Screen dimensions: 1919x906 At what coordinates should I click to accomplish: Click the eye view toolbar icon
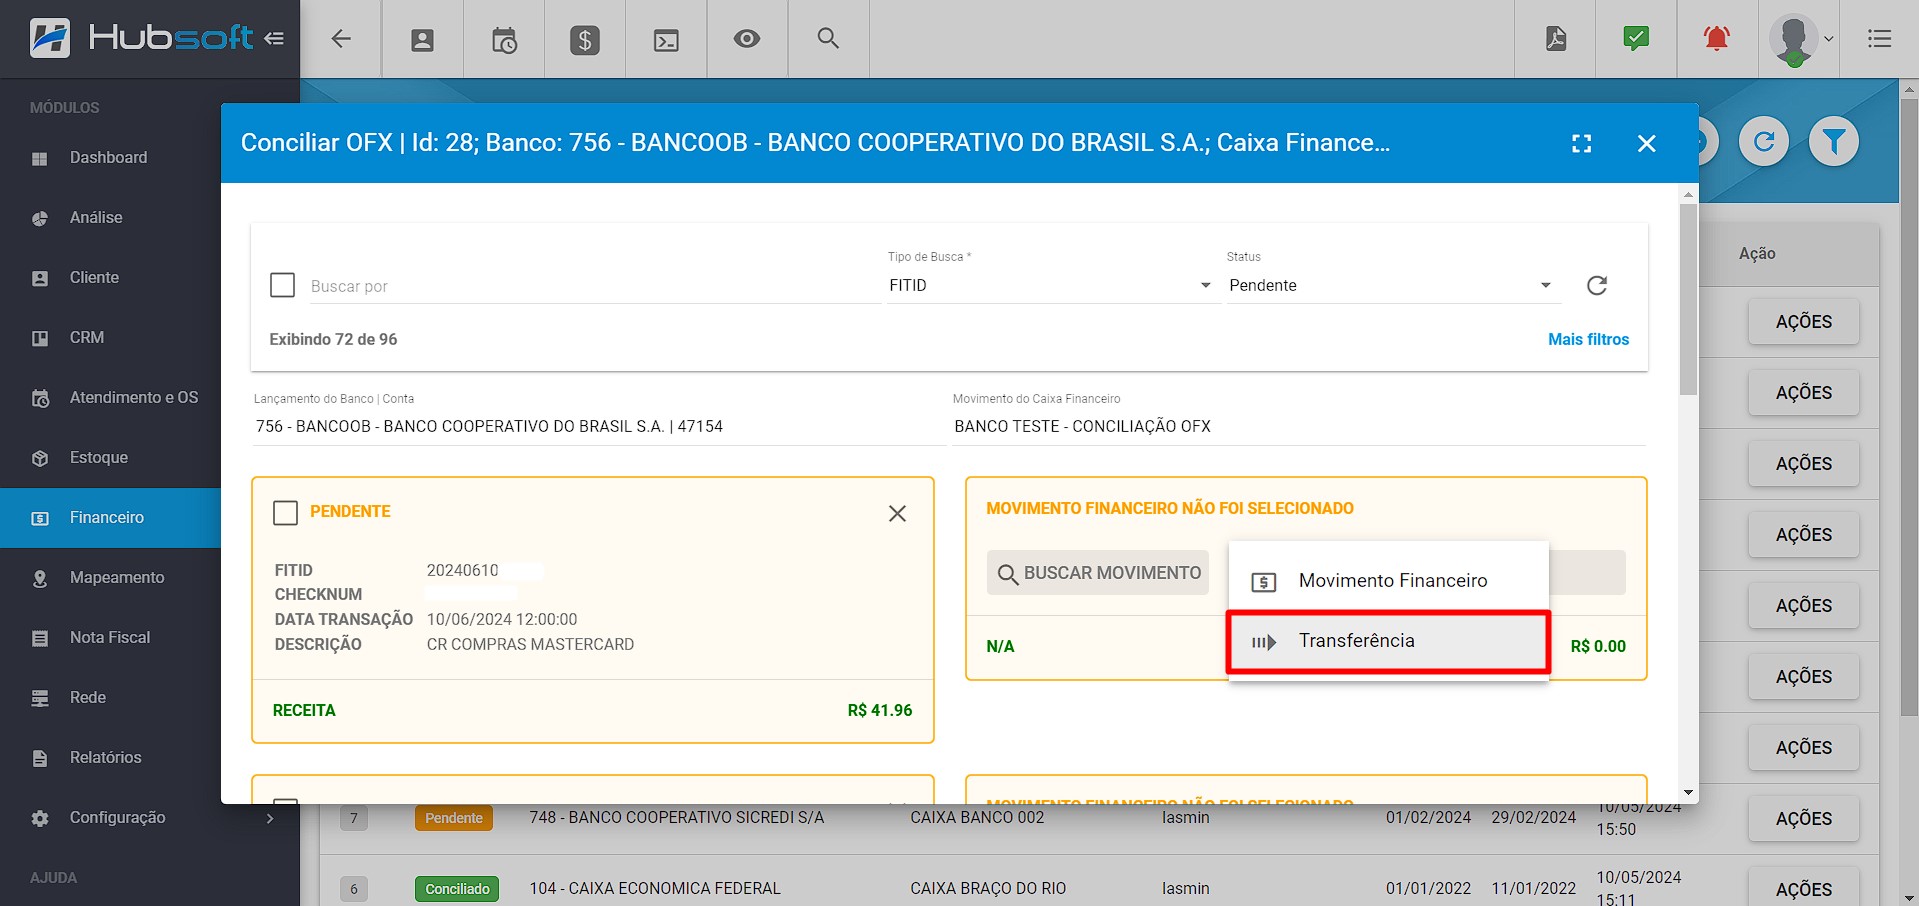coord(747,39)
